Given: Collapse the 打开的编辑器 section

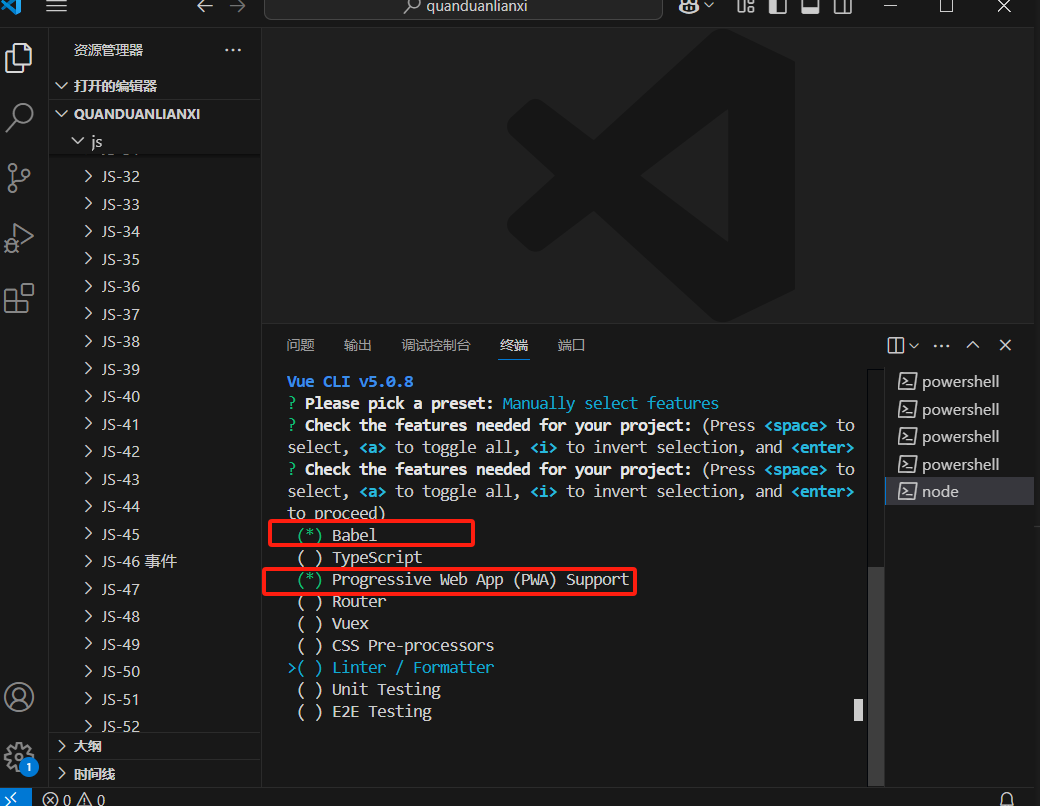Looking at the screenshot, I should tap(155, 86).
